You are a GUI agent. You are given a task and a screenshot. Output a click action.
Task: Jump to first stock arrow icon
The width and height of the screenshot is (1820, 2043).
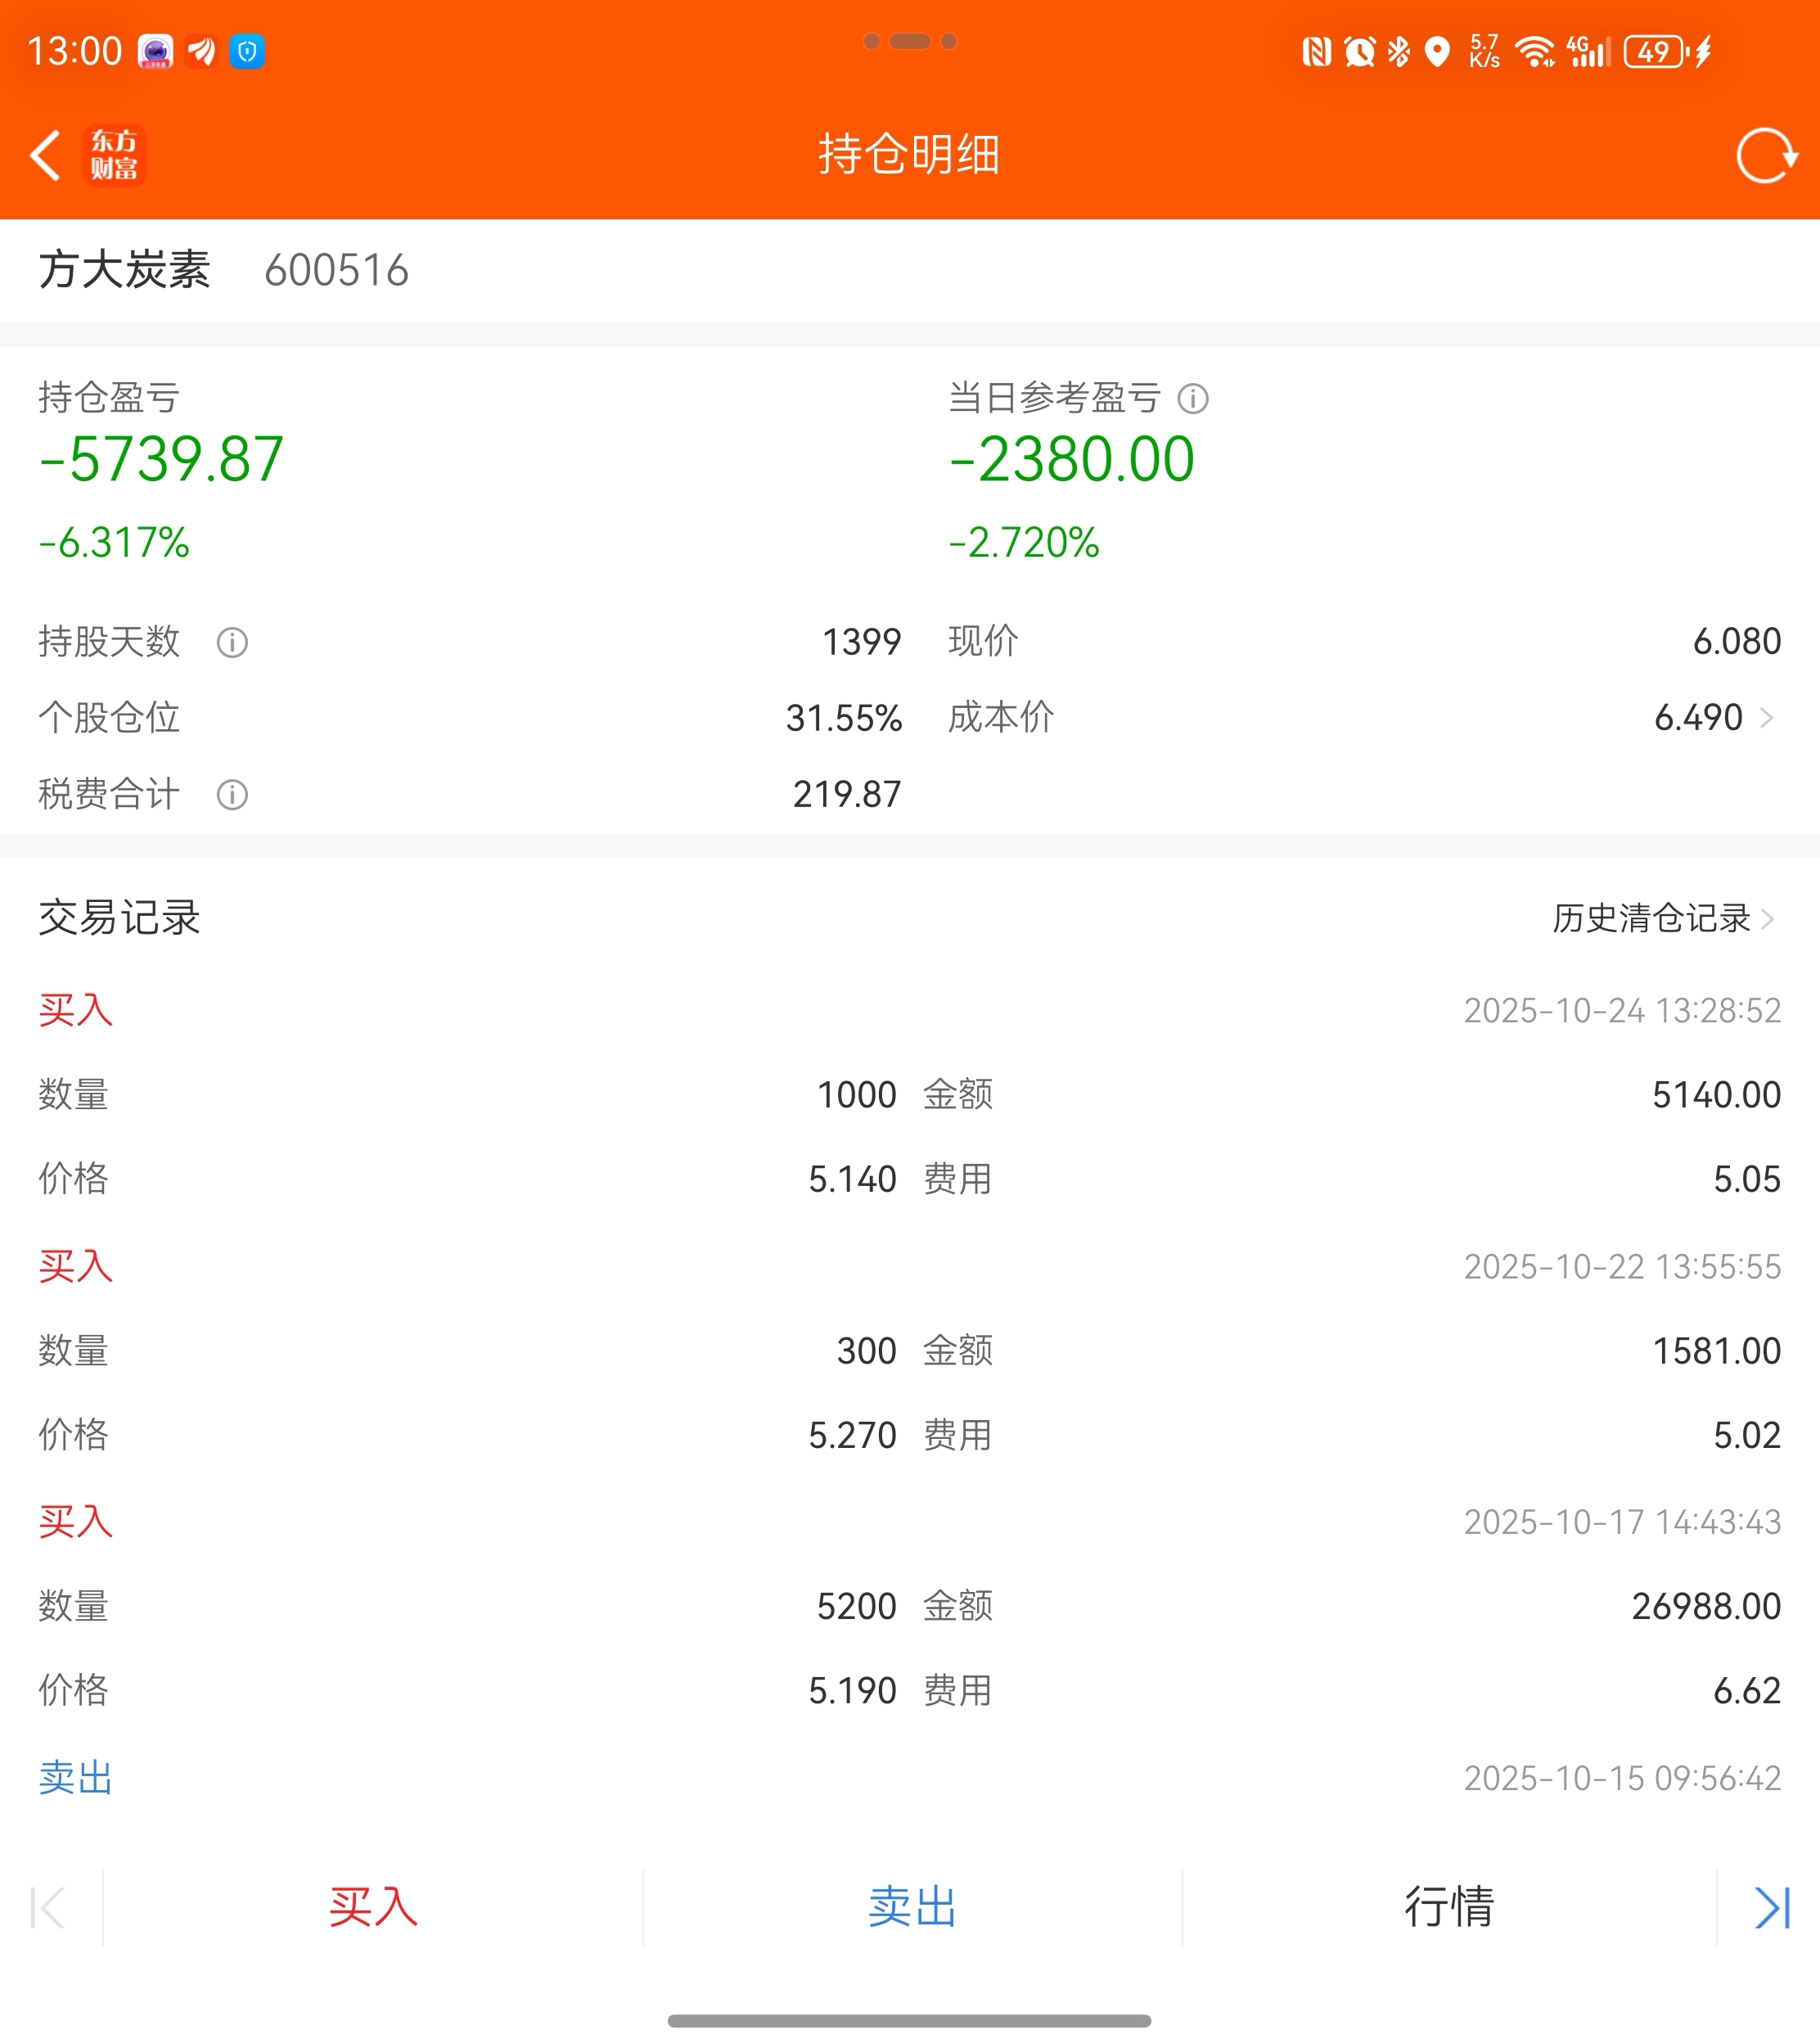[48, 1907]
